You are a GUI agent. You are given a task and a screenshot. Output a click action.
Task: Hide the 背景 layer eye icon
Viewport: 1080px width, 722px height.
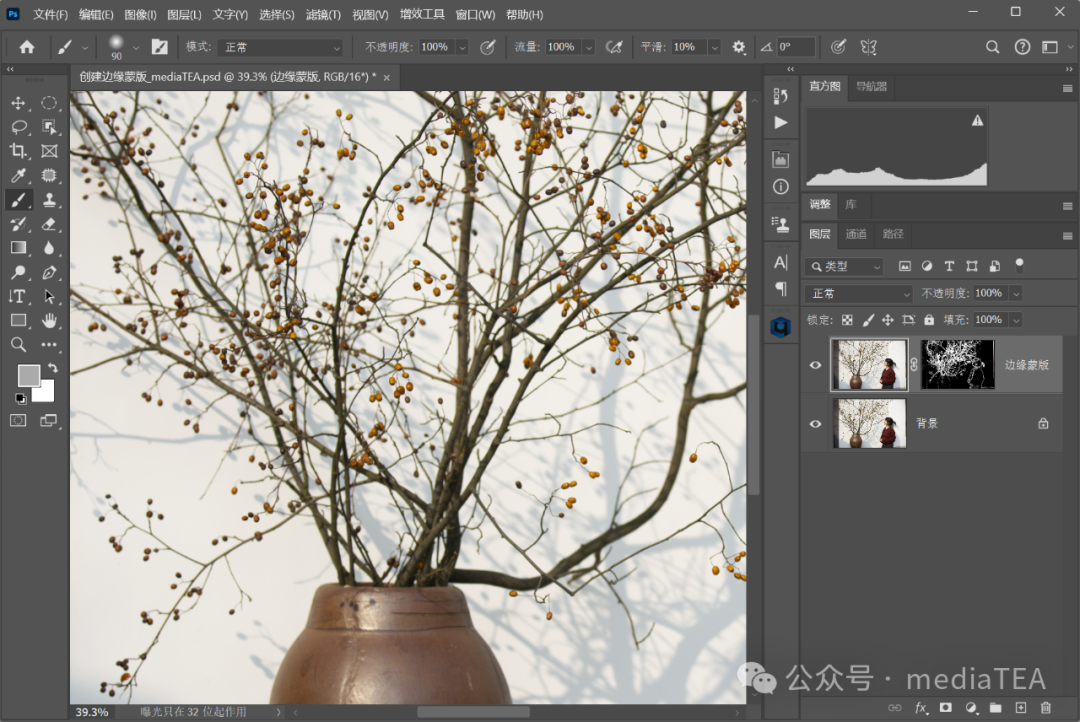pyautogui.click(x=816, y=424)
